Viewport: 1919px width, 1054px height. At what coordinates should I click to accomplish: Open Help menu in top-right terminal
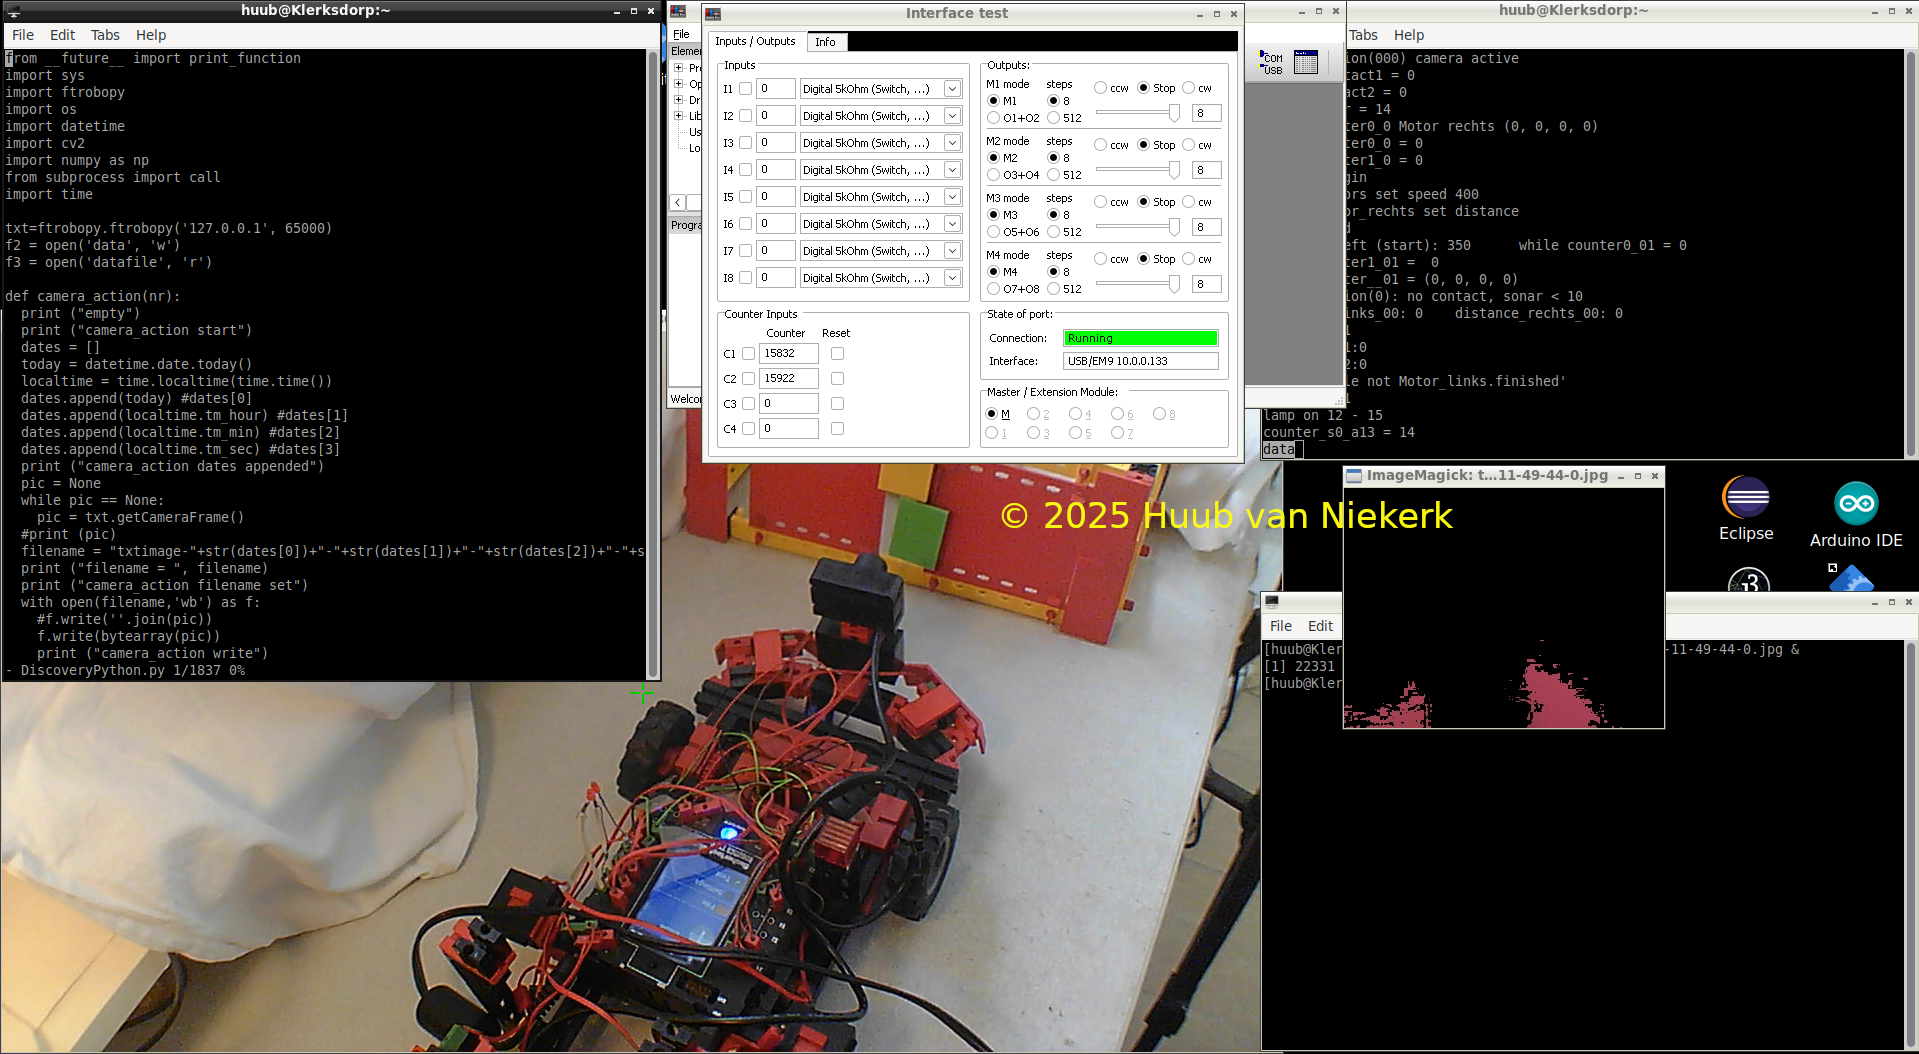click(1408, 35)
